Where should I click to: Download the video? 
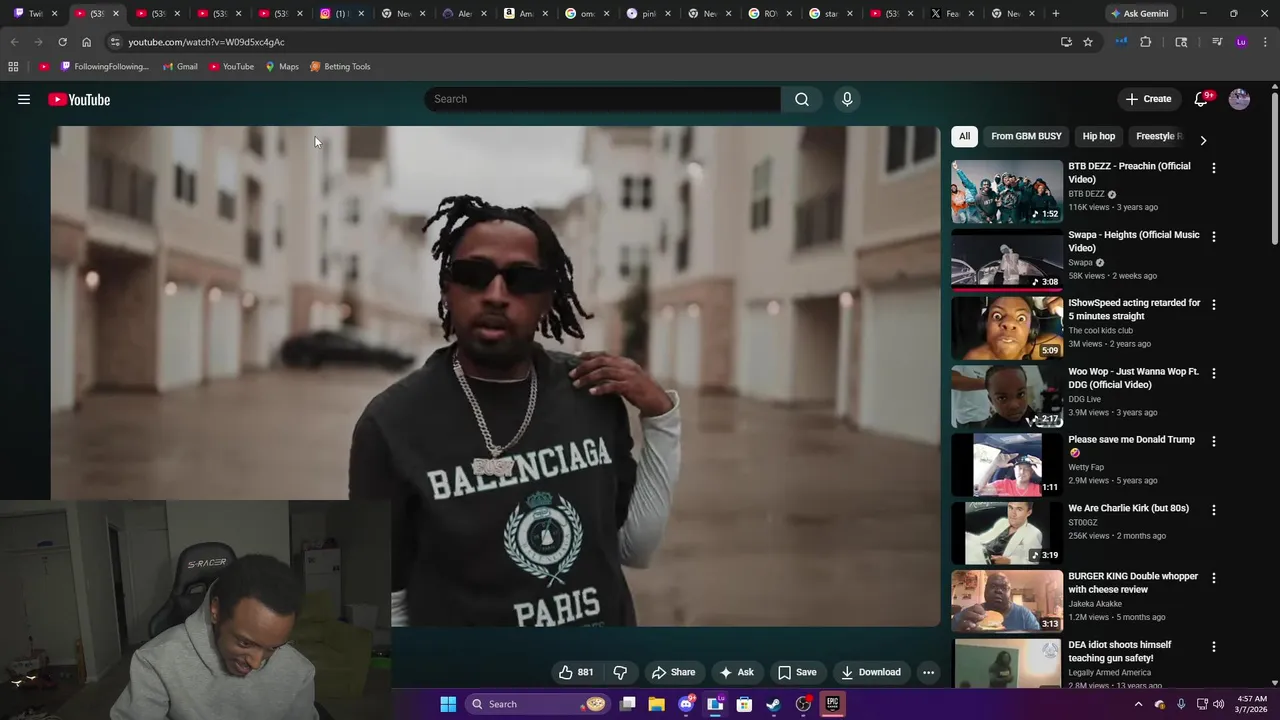click(871, 672)
